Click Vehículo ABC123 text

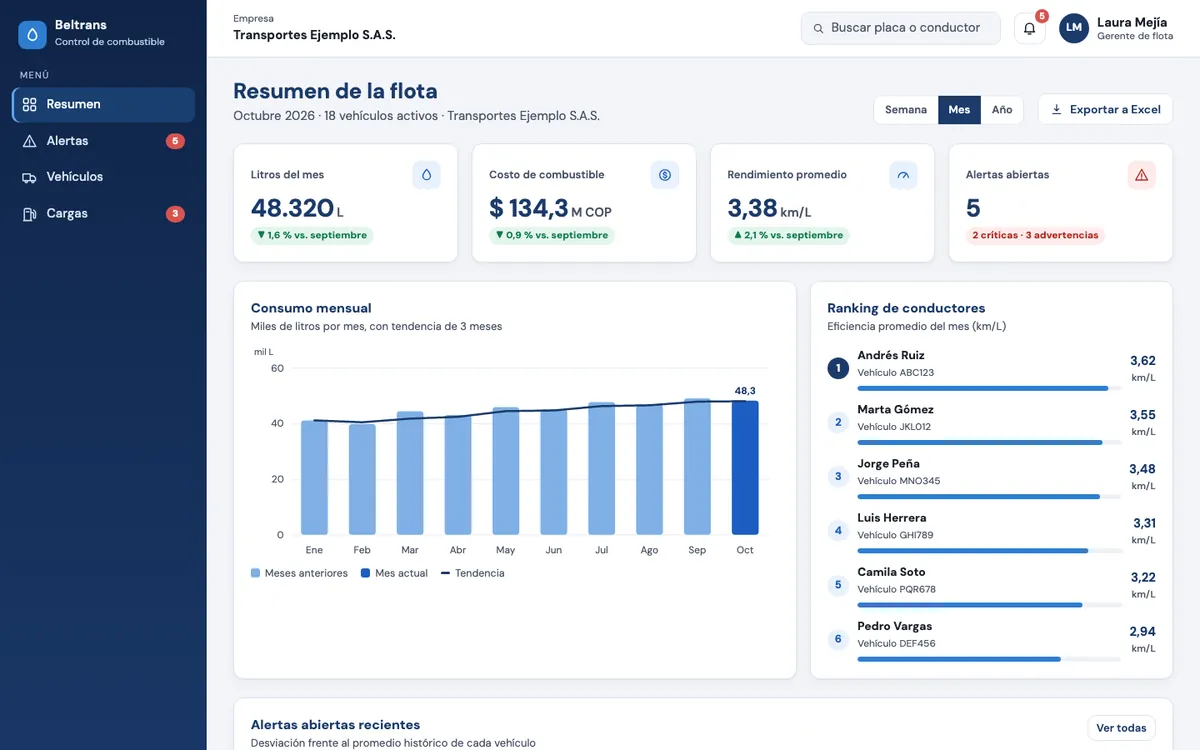click(x=895, y=373)
